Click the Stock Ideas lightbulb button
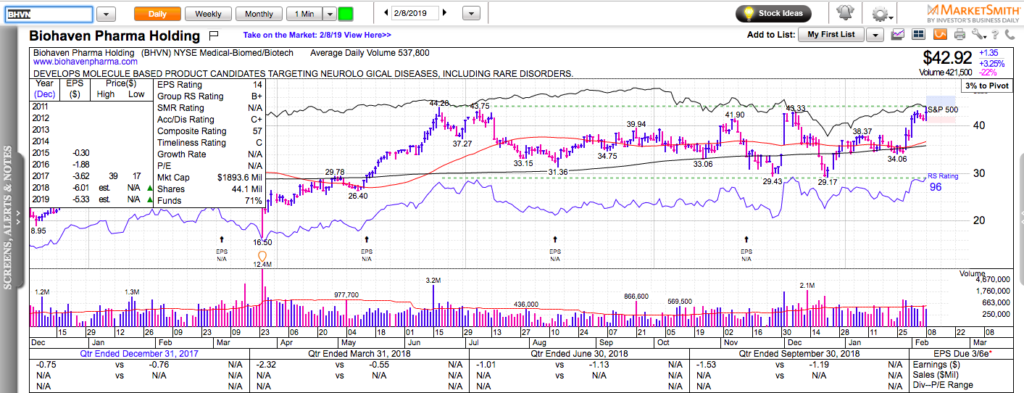 pyautogui.click(x=773, y=13)
